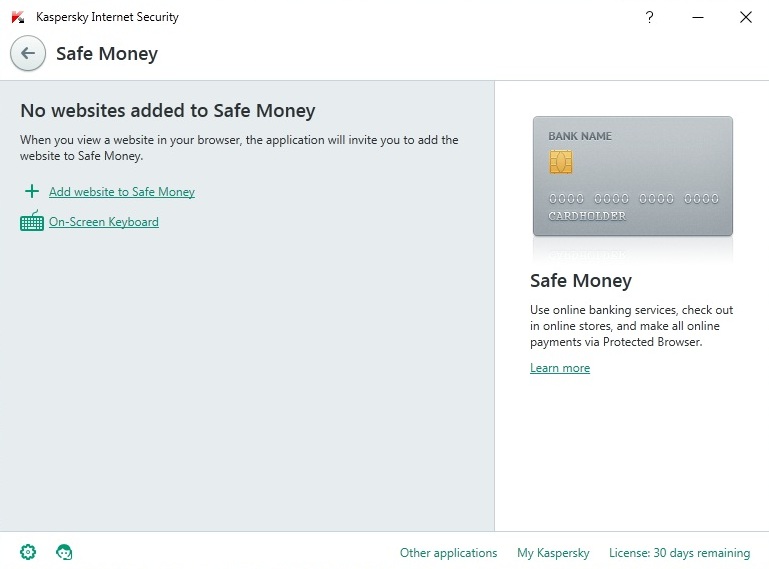The image size is (769, 569).
Task: Open support via the headset face icon
Action: pos(64,552)
